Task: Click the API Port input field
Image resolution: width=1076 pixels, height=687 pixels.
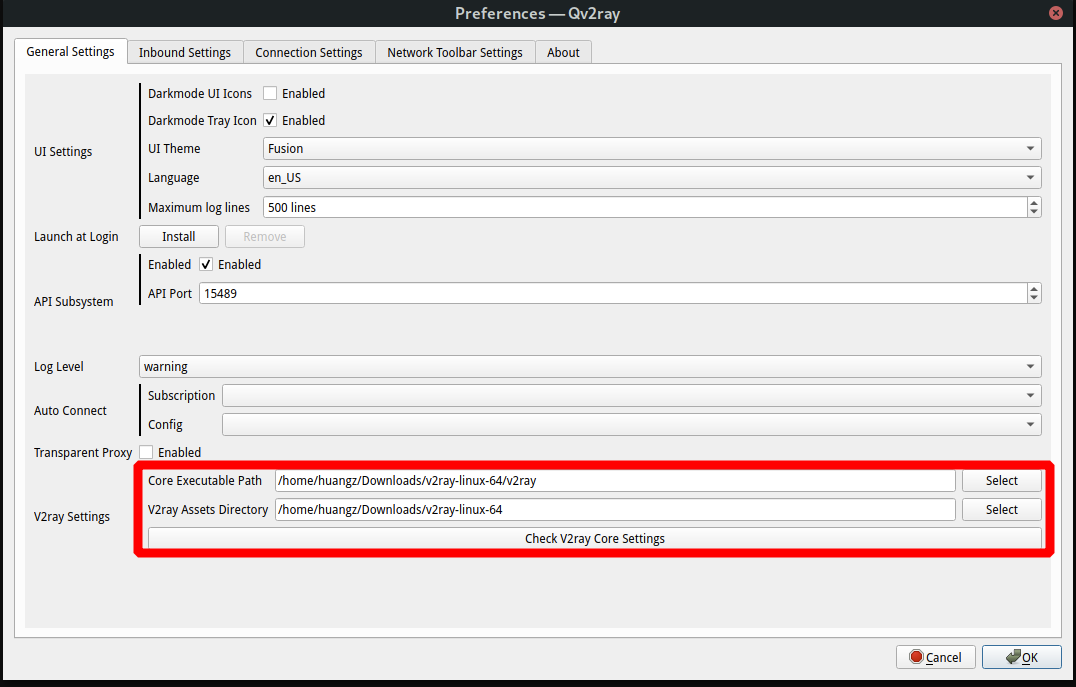Action: [x=612, y=294]
